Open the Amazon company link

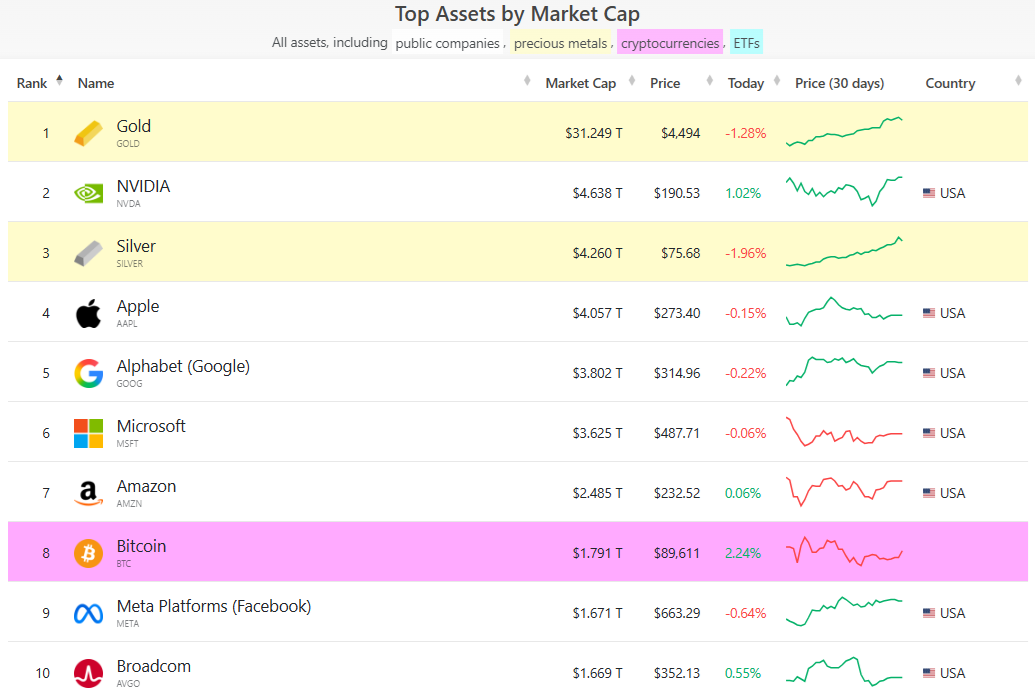pos(146,487)
